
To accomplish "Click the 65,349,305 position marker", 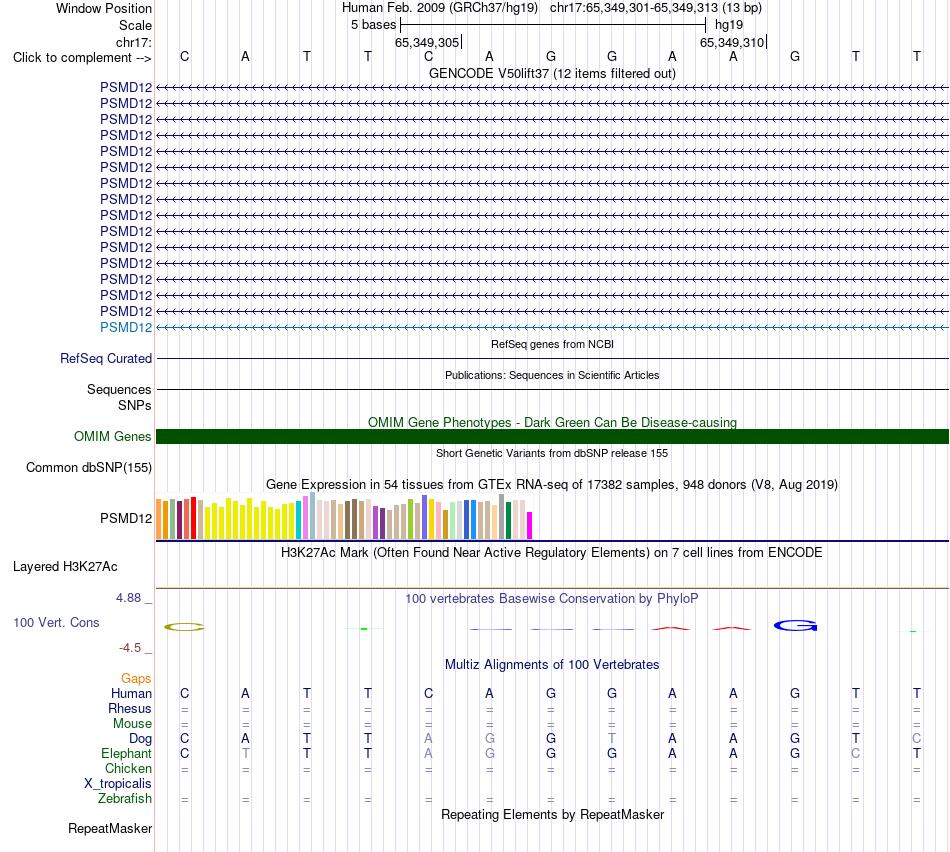I will click(x=427, y=42).
